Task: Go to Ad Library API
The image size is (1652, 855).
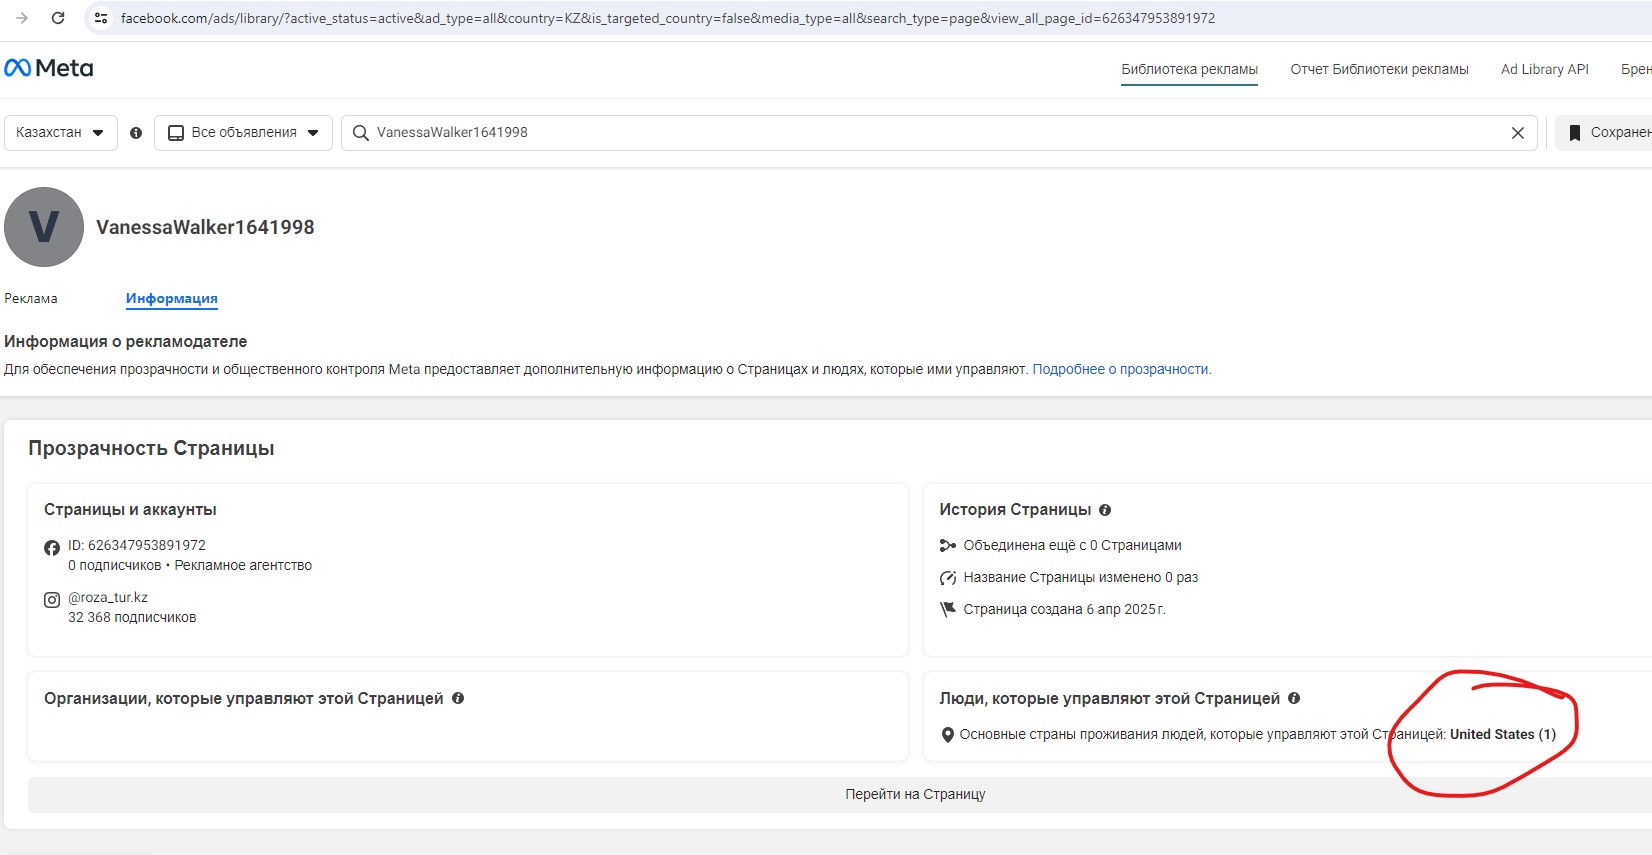Action: pyautogui.click(x=1544, y=69)
